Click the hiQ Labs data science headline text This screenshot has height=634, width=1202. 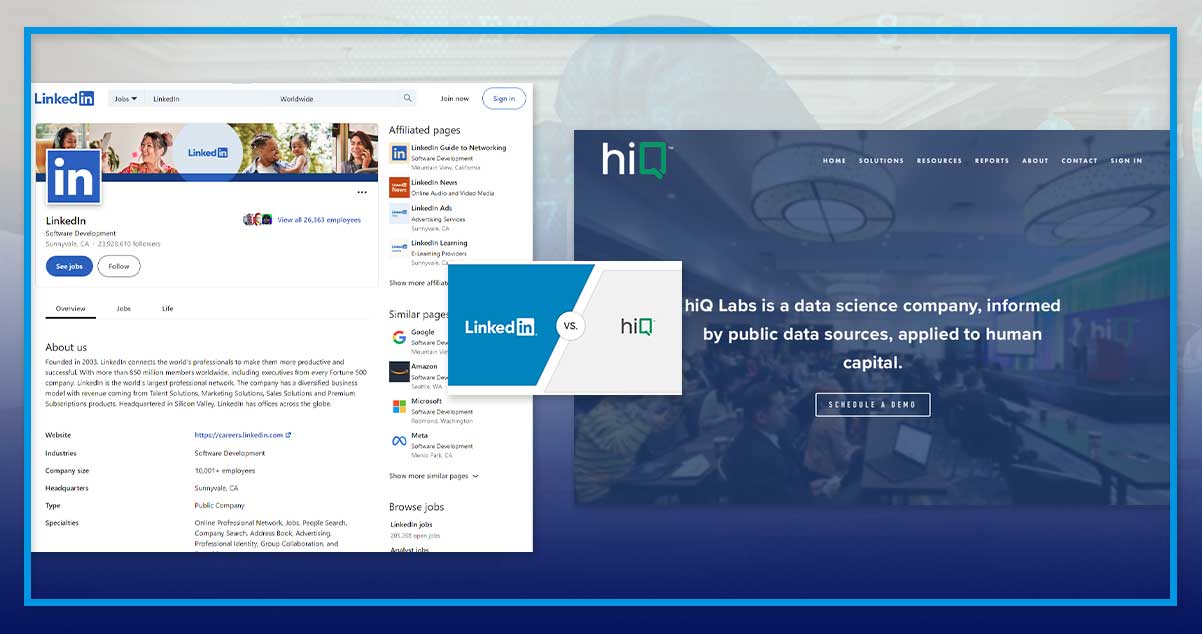[x=872, y=334]
